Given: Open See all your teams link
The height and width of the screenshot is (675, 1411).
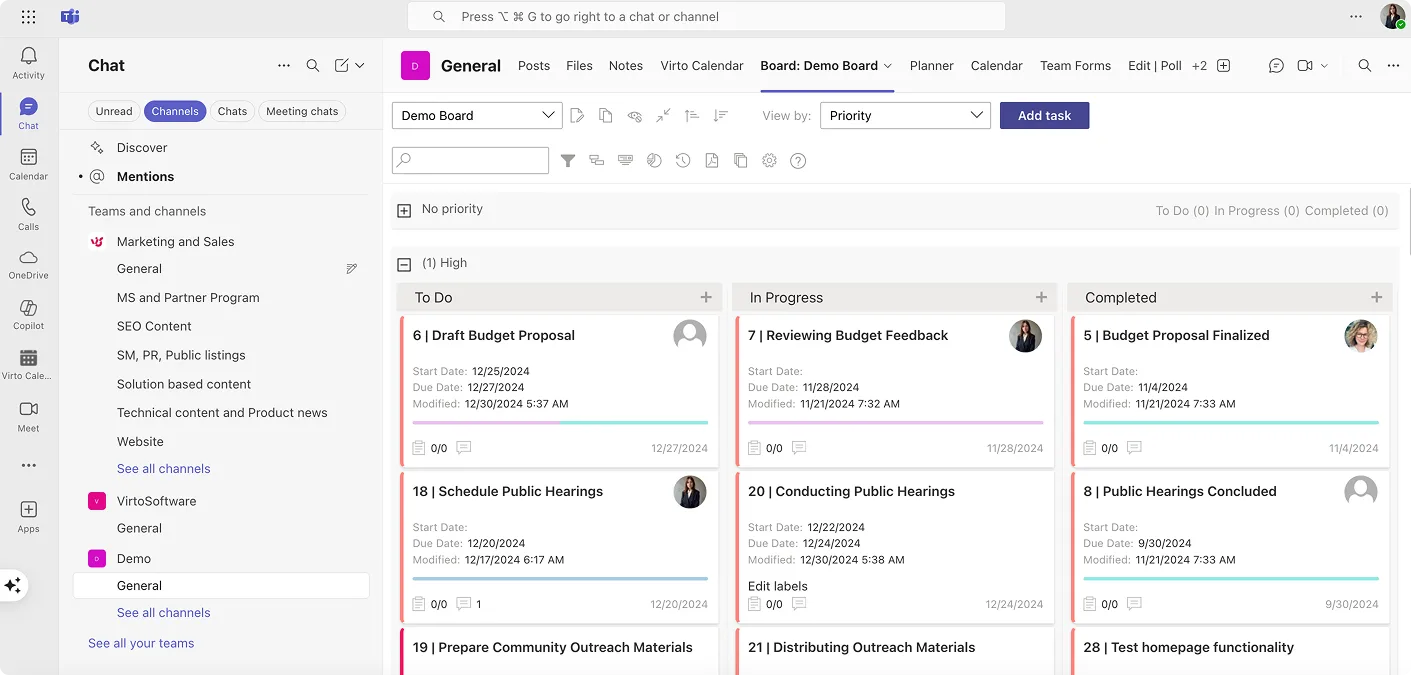Looking at the screenshot, I should tap(140, 642).
